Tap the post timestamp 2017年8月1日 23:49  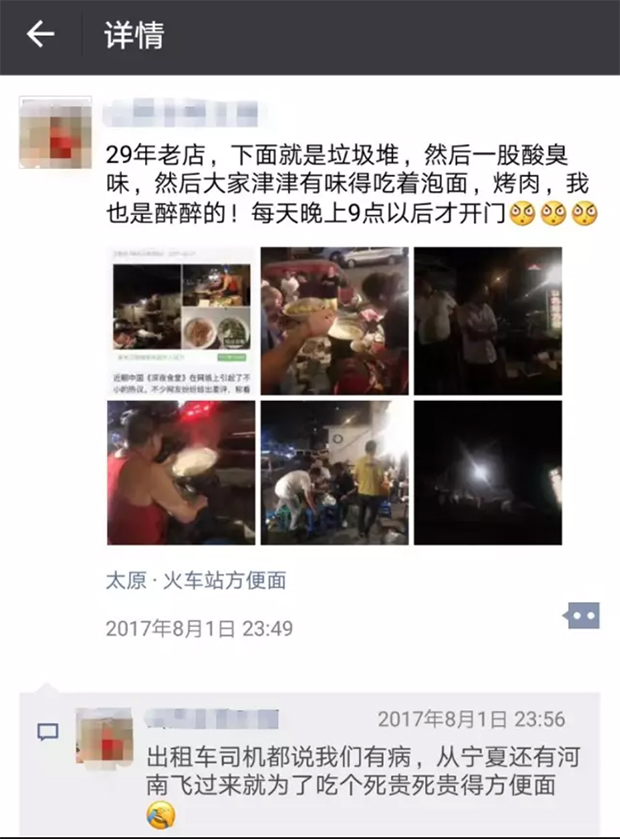(200, 628)
